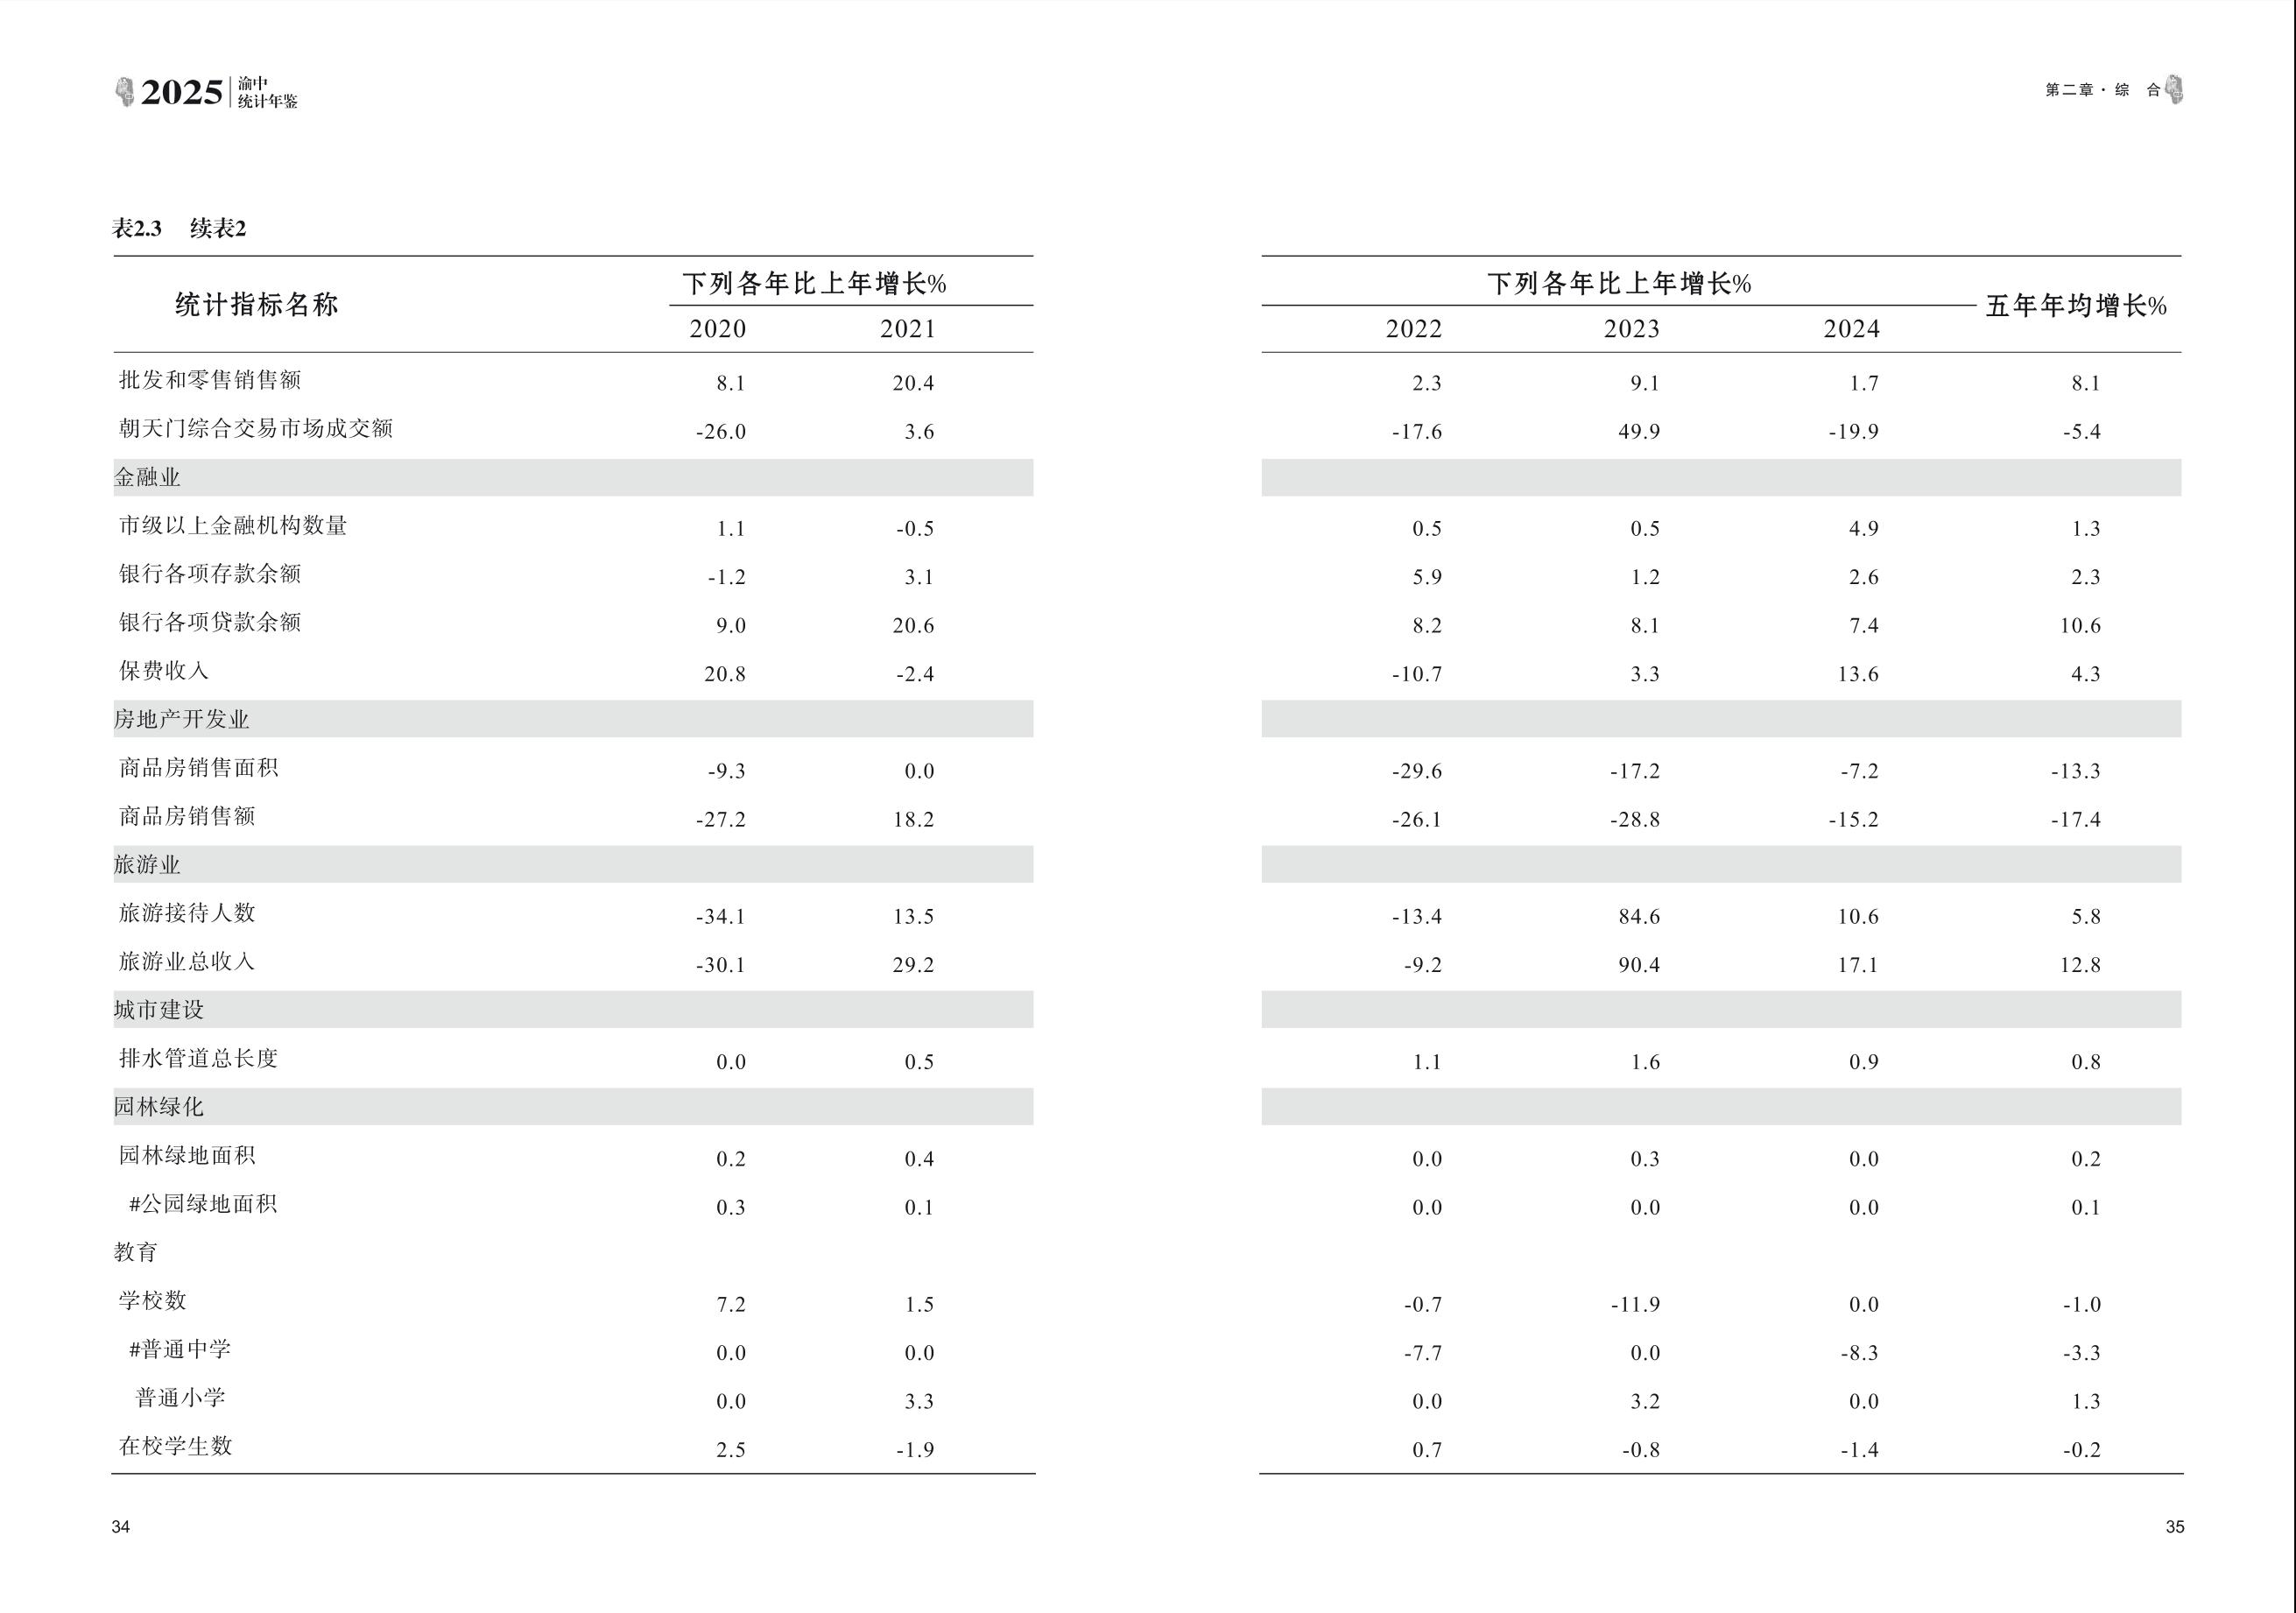Click the 城市建设 section heading
This screenshot has width=2296, height=1613.
pos(159,1010)
